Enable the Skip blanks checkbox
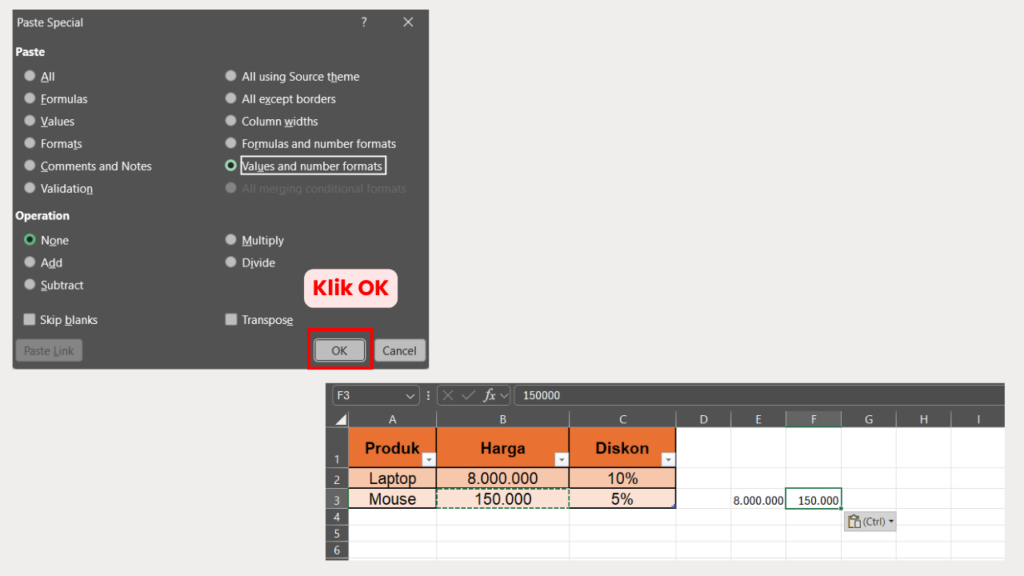This screenshot has width=1024, height=576. pos(30,320)
